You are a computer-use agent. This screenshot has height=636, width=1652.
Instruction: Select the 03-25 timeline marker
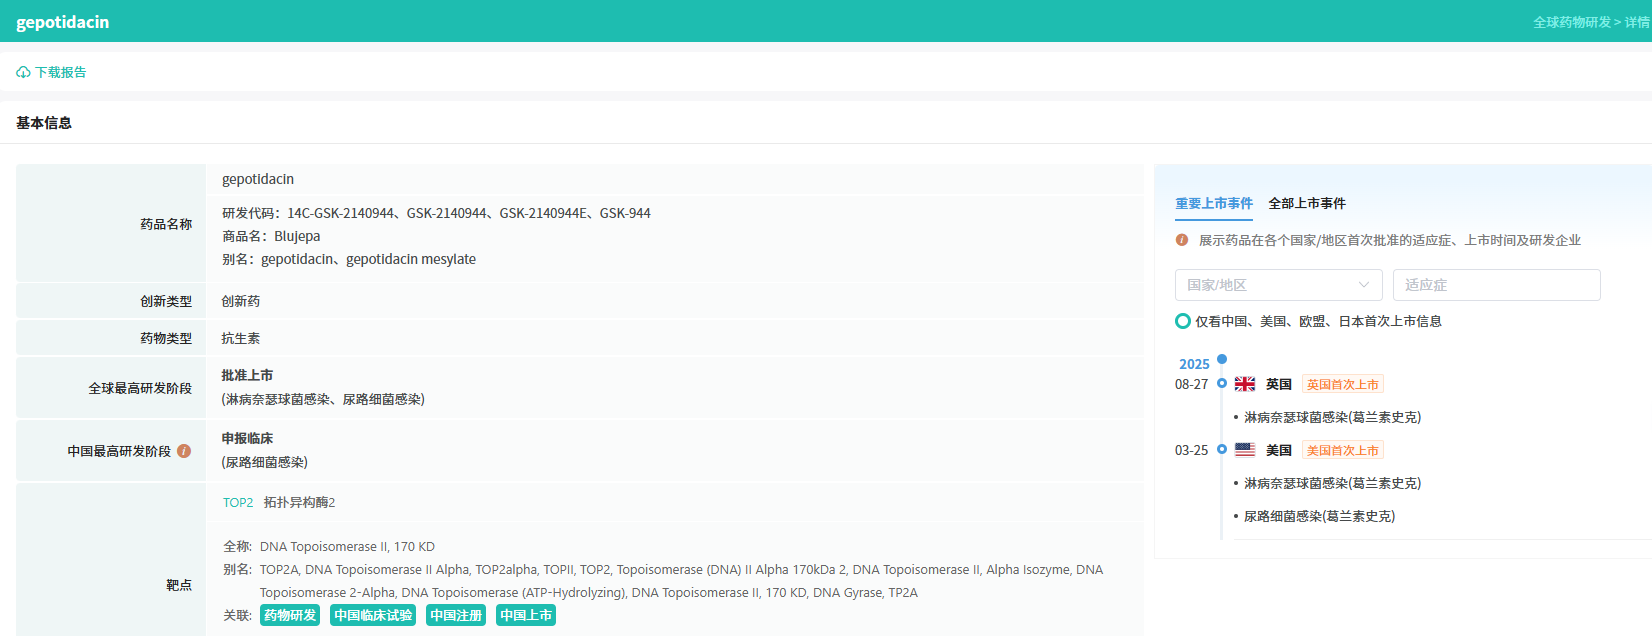(x=1222, y=449)
